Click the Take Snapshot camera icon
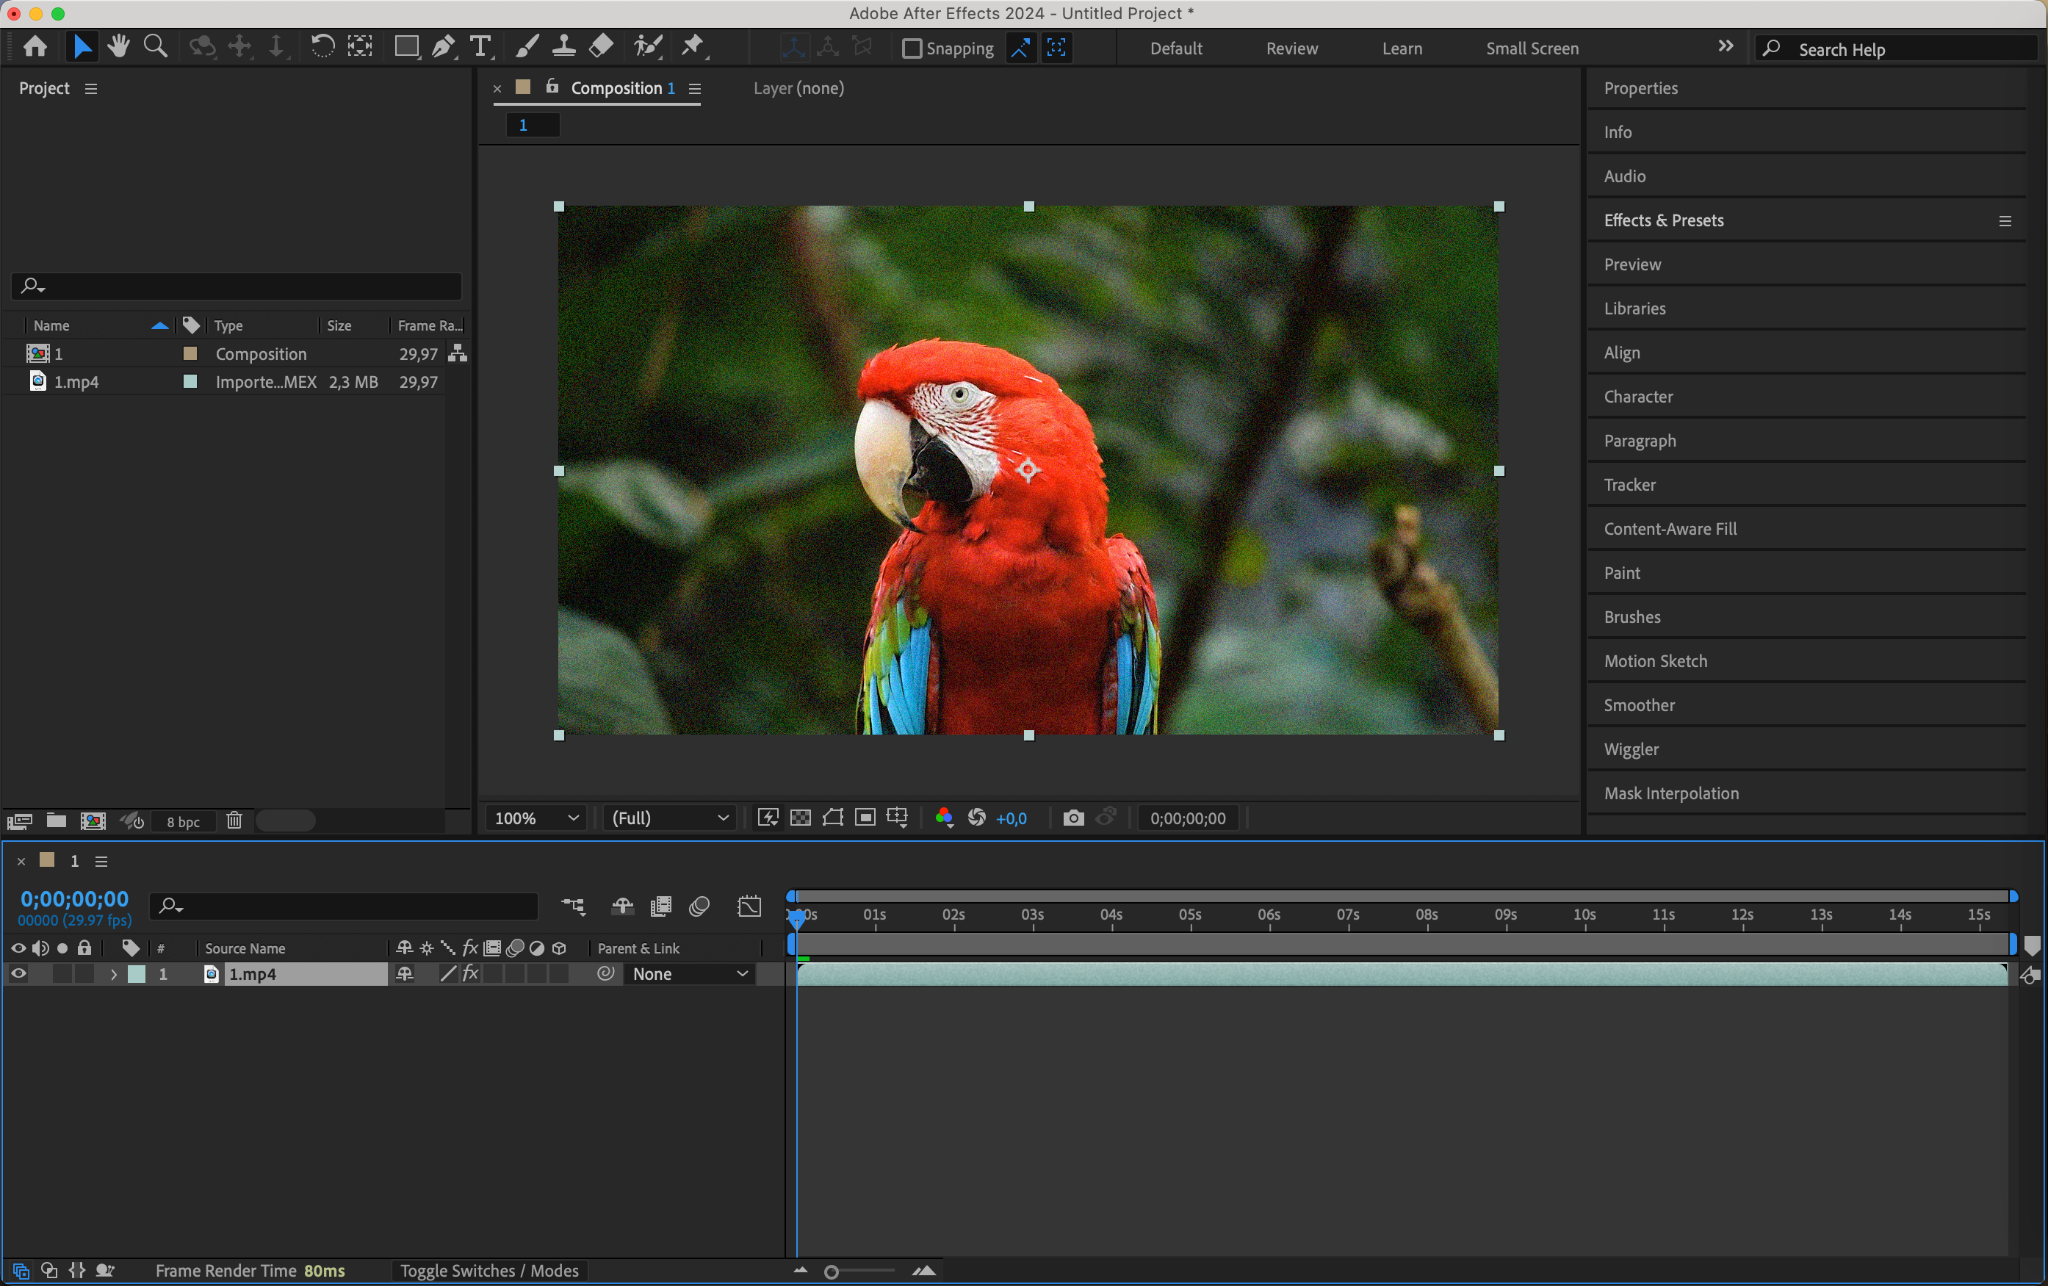The width and height of the screenshot is (2048, 1286). point(1073,818)
